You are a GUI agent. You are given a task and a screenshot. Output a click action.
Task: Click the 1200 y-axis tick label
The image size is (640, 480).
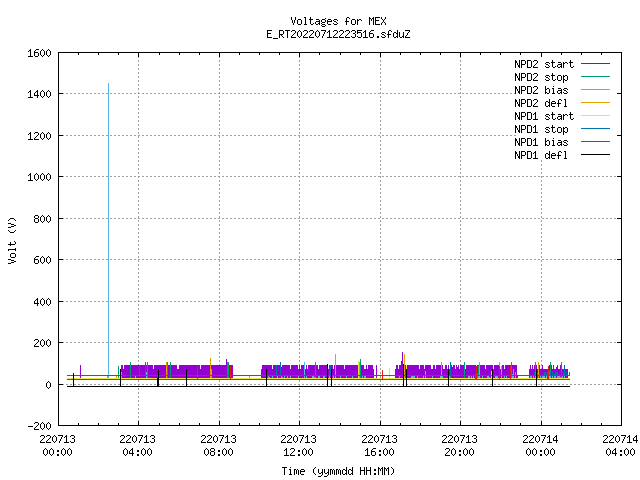click(x=39, y=136)
